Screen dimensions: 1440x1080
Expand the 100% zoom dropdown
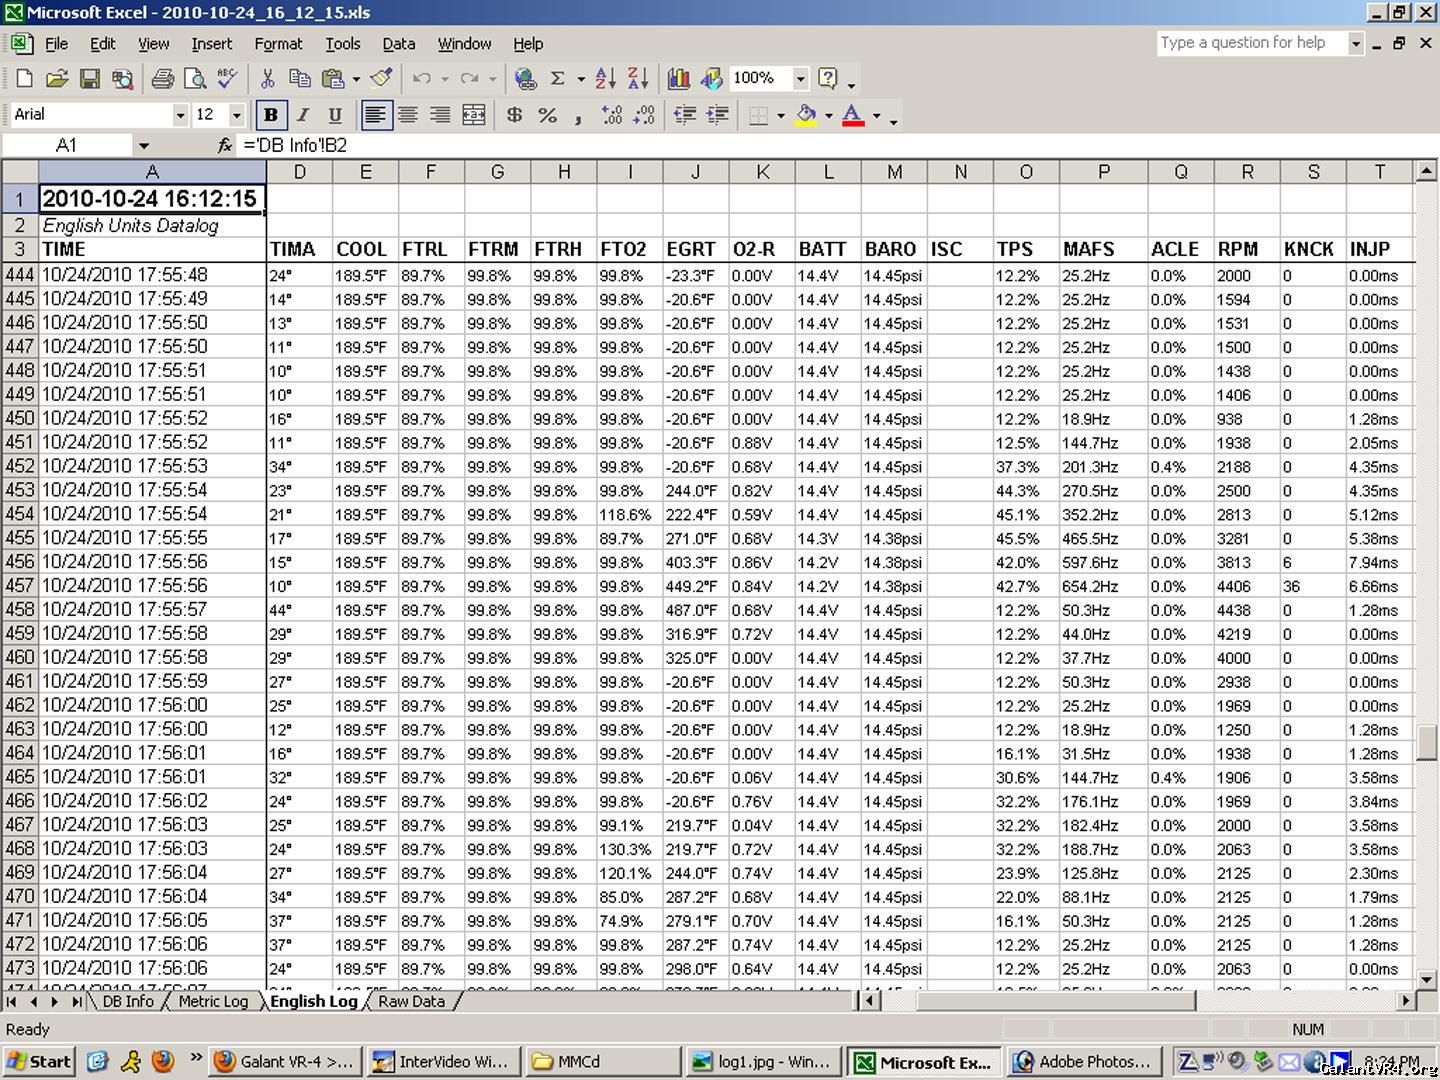coord(800,79)
